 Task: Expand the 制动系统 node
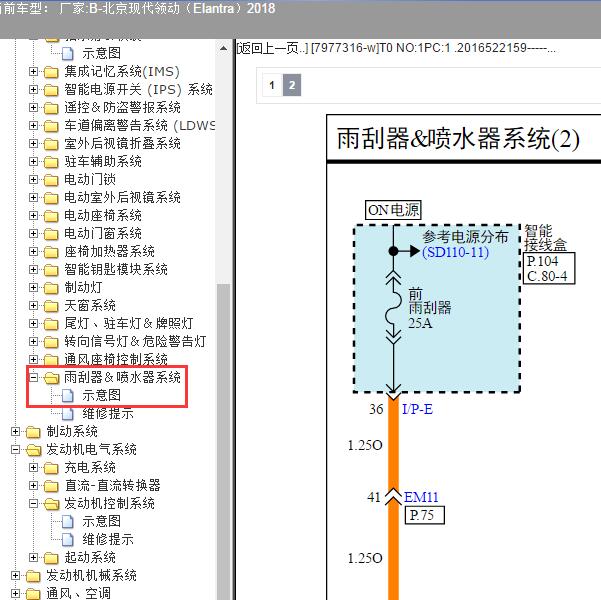click(15, 431)
